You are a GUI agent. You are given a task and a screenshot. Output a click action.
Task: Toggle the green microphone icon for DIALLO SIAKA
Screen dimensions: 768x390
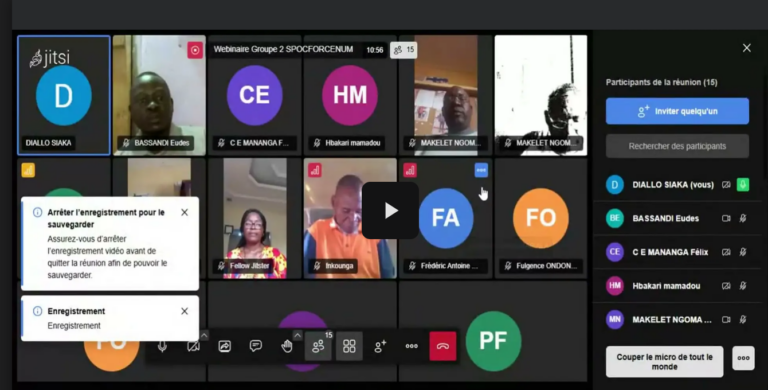point(743,185)
